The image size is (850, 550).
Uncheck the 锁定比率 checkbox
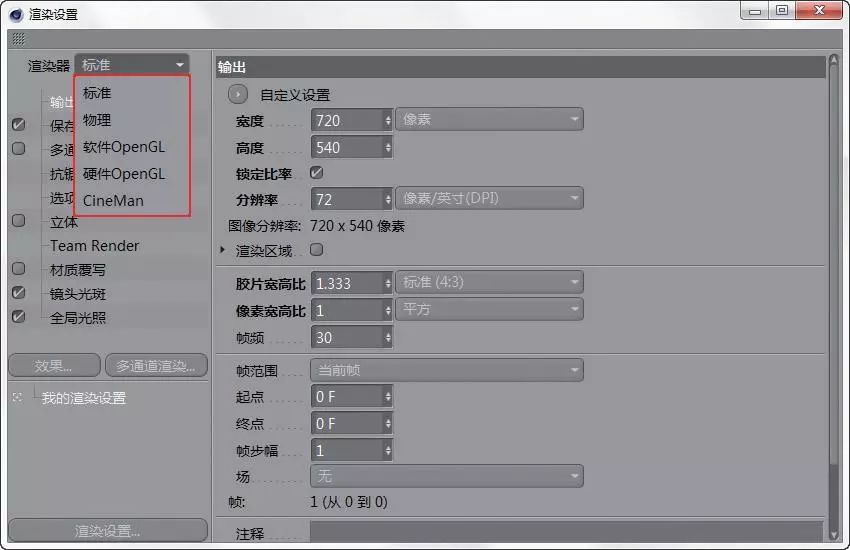pyautogui.click(x=317, y=173)
